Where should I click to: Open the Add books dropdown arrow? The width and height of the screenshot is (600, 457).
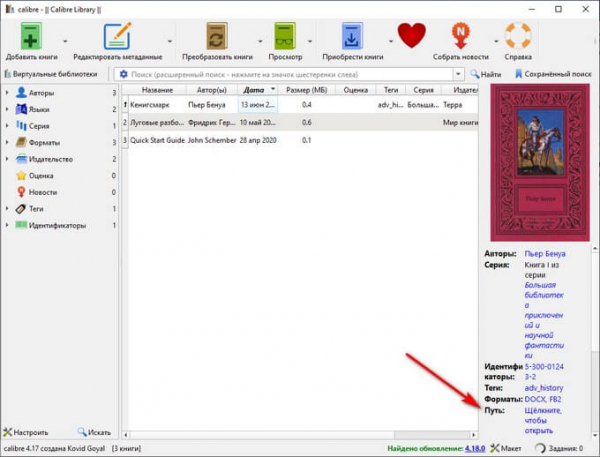point(65,41)
